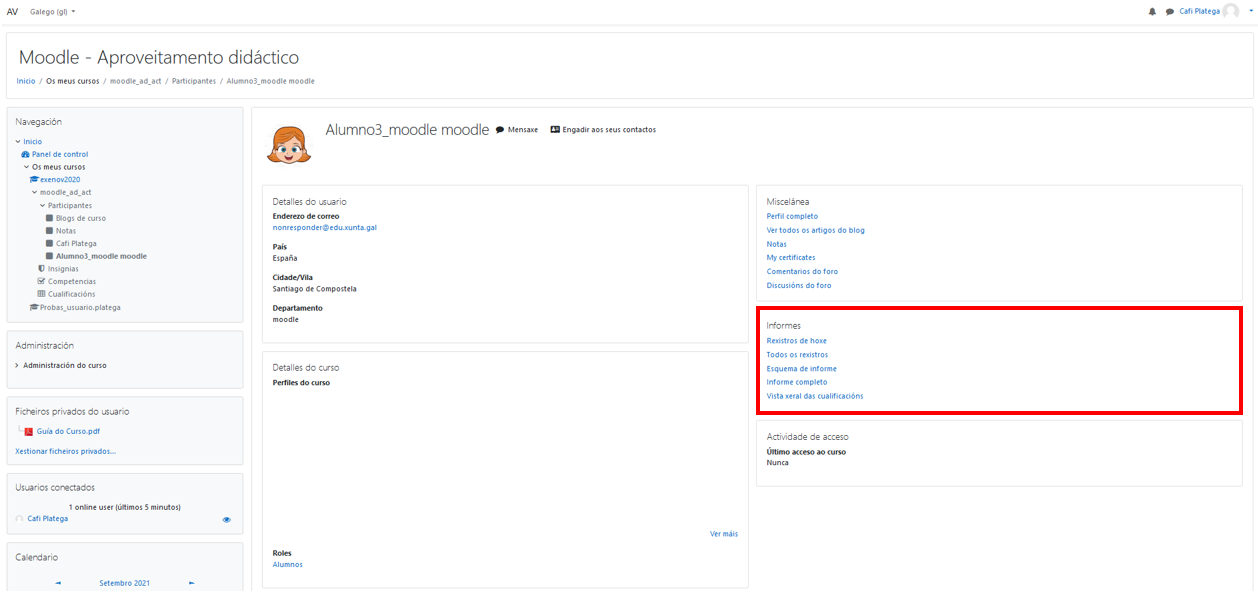Screen dimensions: 1258x595
Task: Toggle online visibility eye icon
Action: [x=227, y=520]
